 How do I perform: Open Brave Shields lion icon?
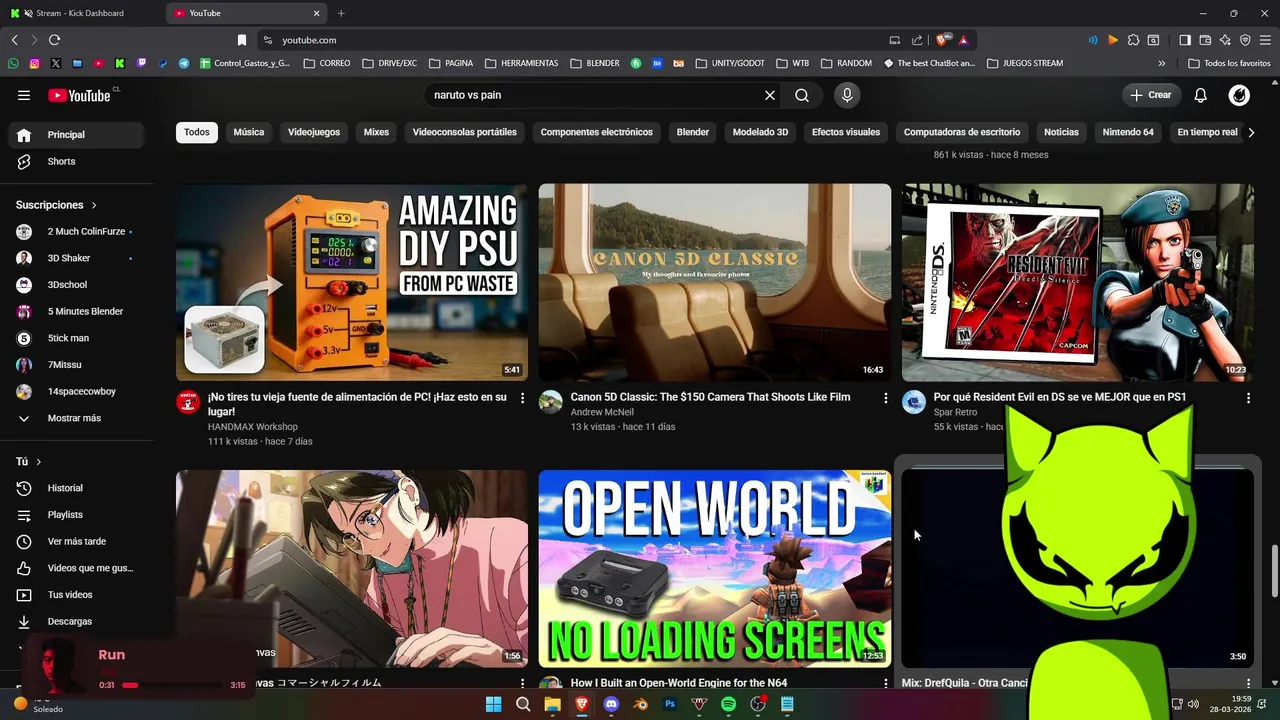pyautogui.click(x=942, y=40)
